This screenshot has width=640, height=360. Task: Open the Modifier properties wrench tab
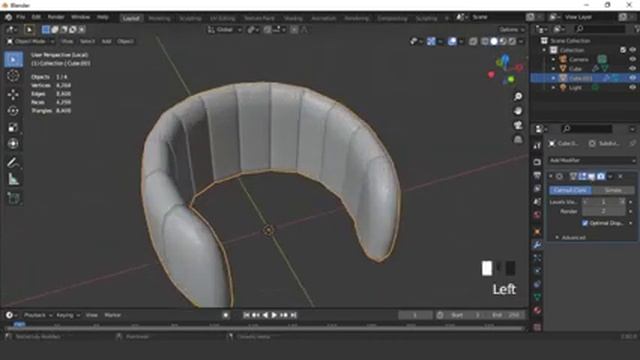[x=537, y=244]
